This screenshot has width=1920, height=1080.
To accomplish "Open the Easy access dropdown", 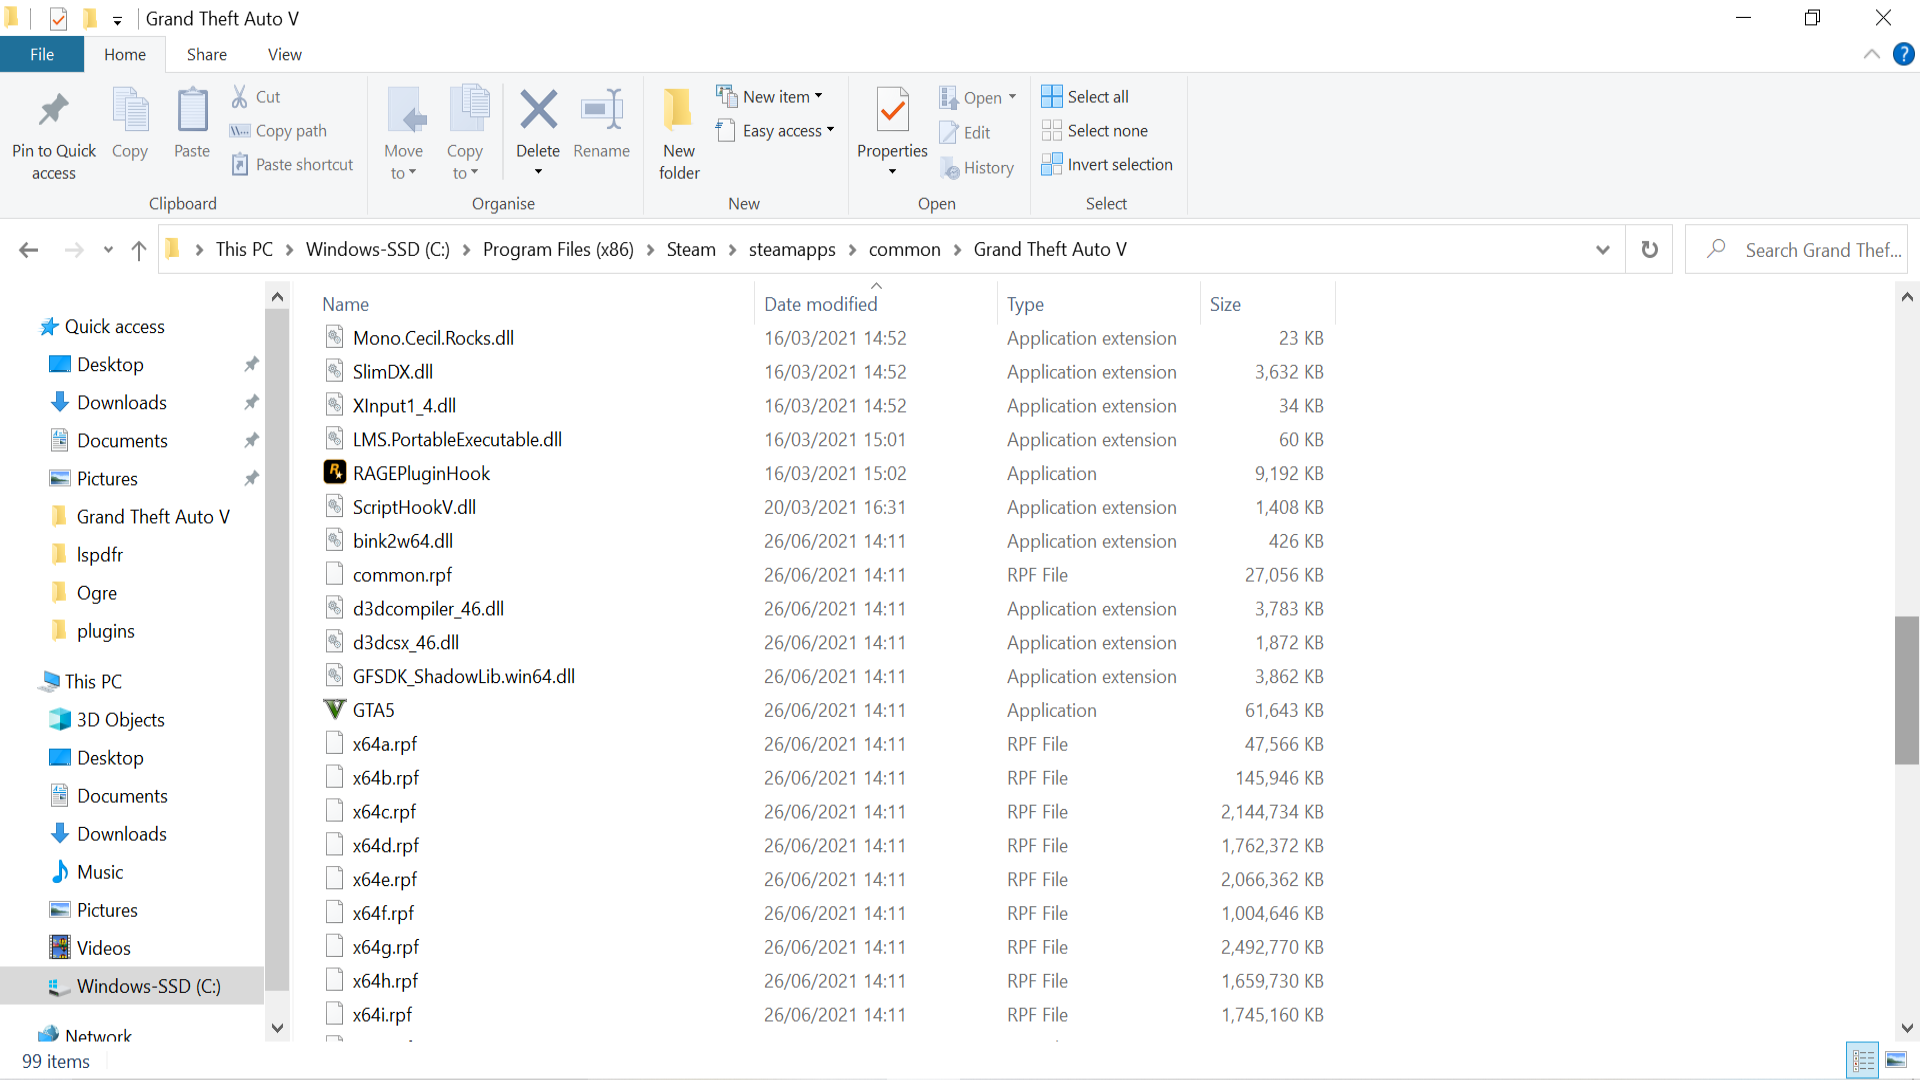I will (x=776, y=131).
